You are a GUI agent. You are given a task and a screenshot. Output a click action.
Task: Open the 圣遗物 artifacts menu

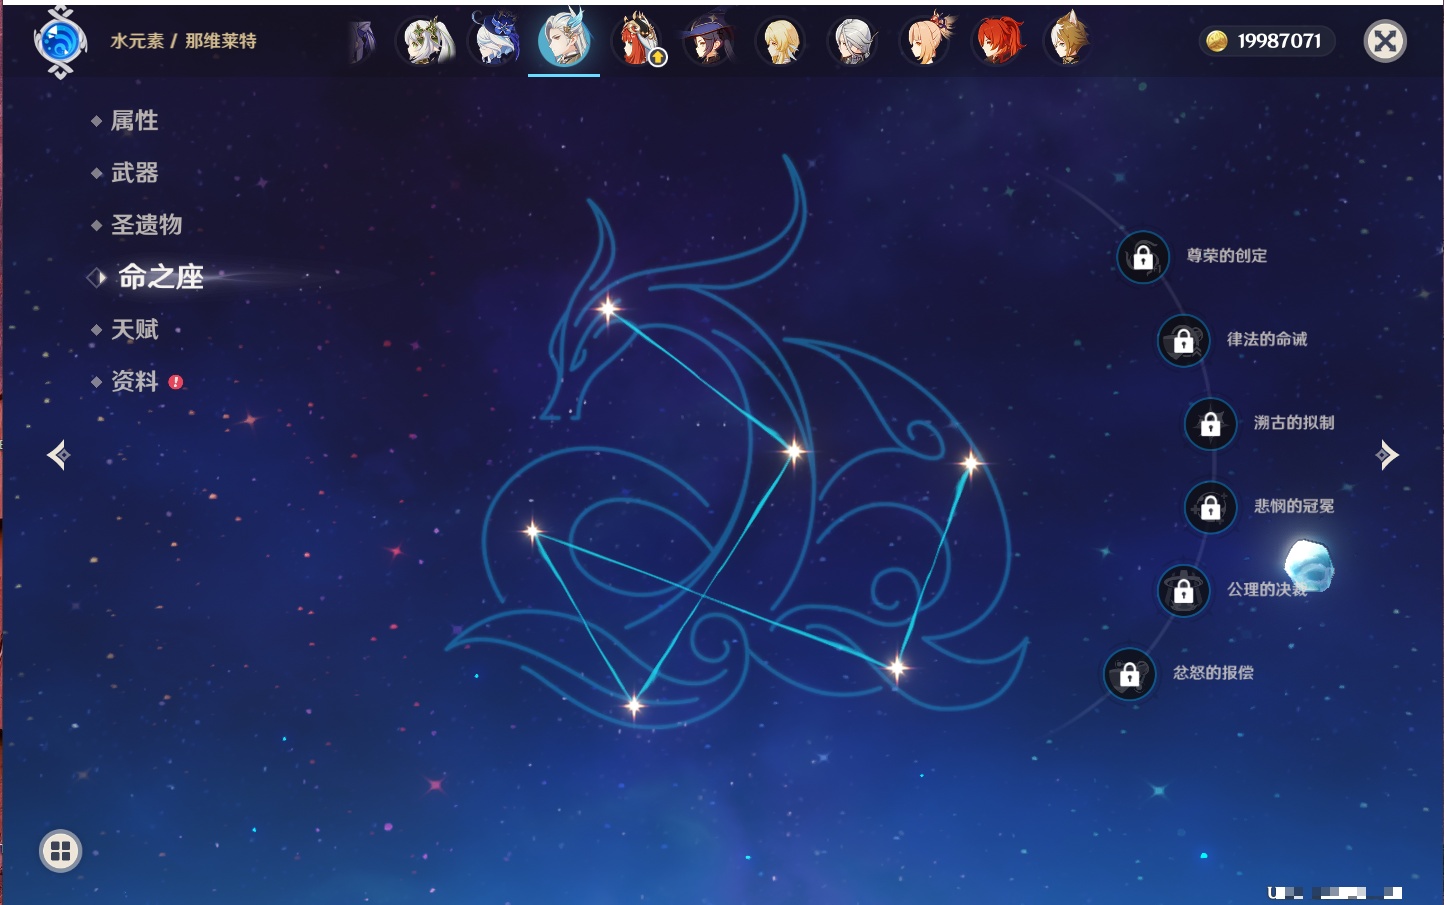(146, 225)
